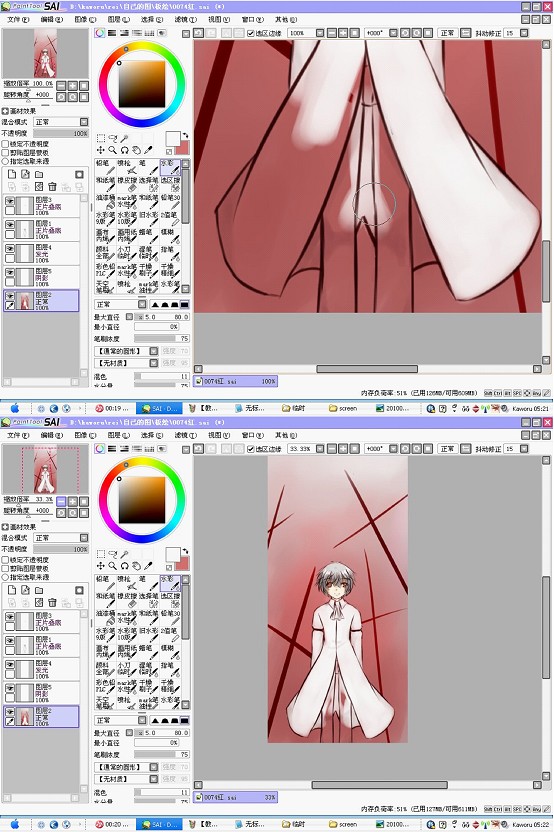Open 编辑(E) menu in upper window
This screenshot has width=554, height=832.
51,19
